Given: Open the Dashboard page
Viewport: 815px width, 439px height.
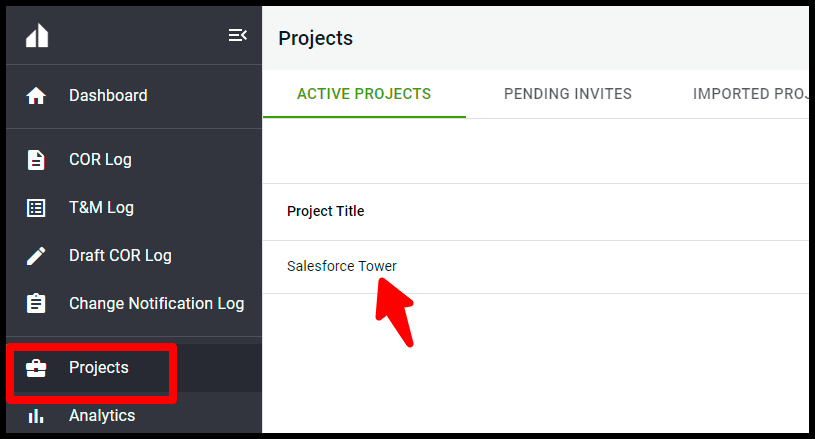Looking at the screenshot, I should [108, 96].
